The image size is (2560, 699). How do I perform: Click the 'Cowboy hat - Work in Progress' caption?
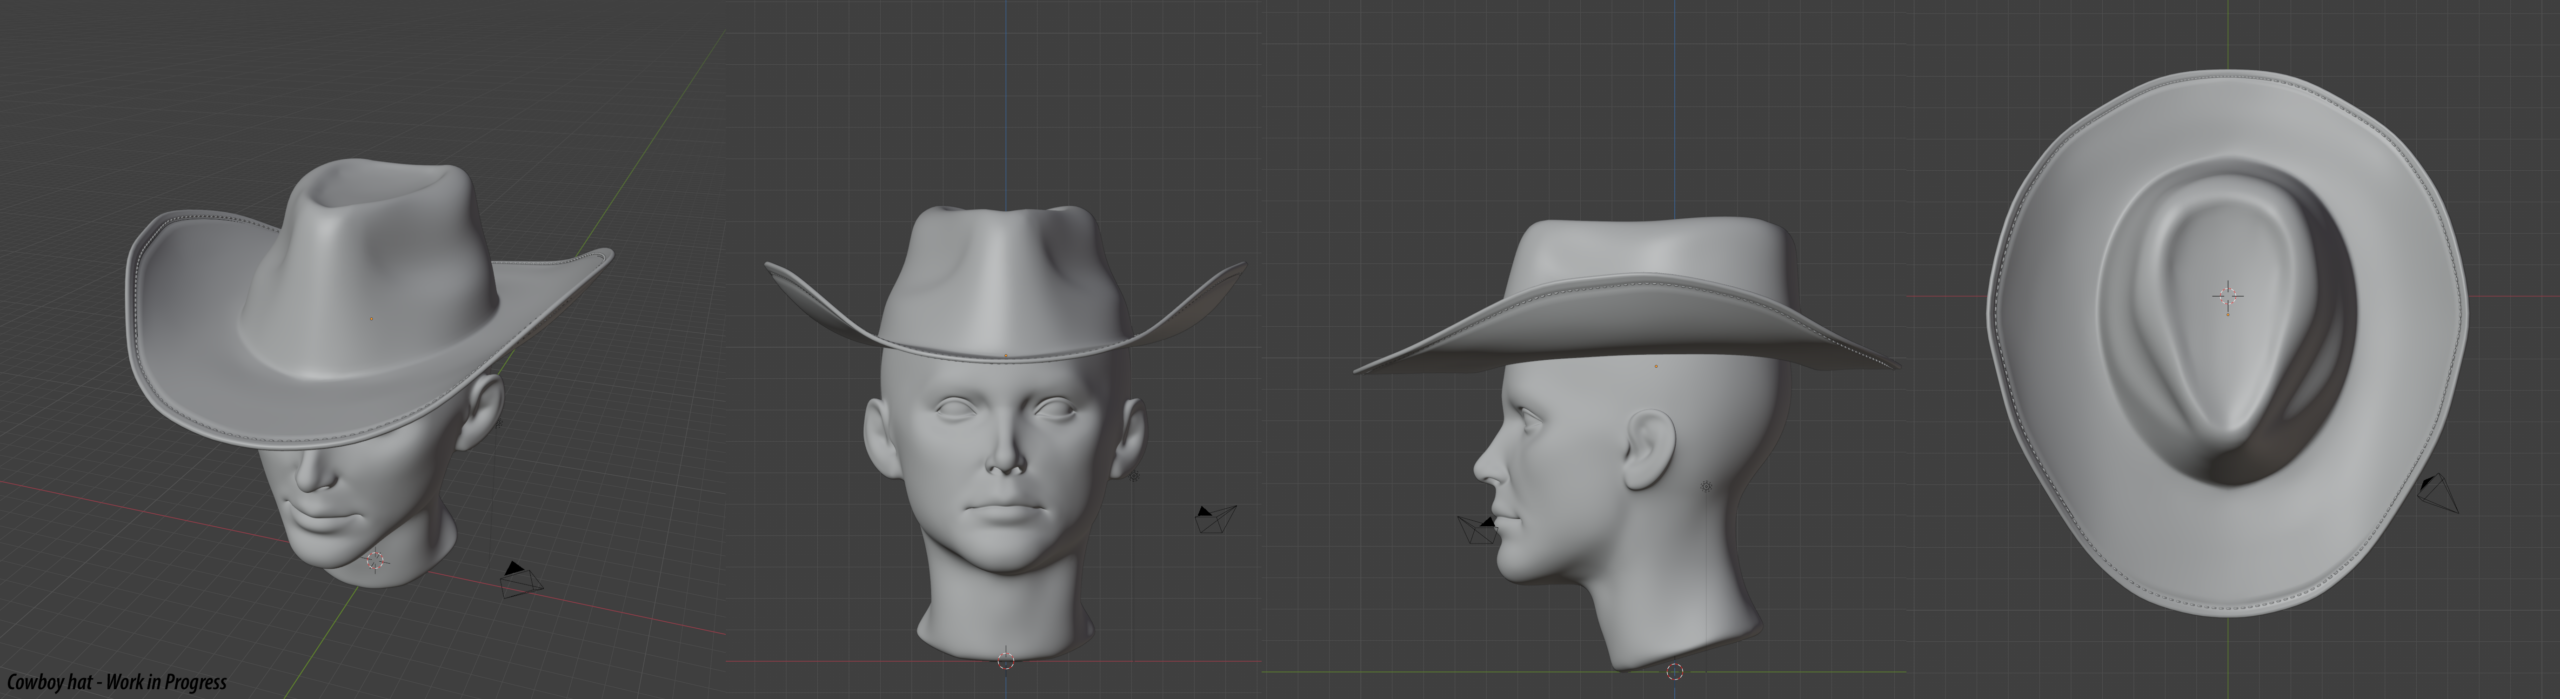115,683
